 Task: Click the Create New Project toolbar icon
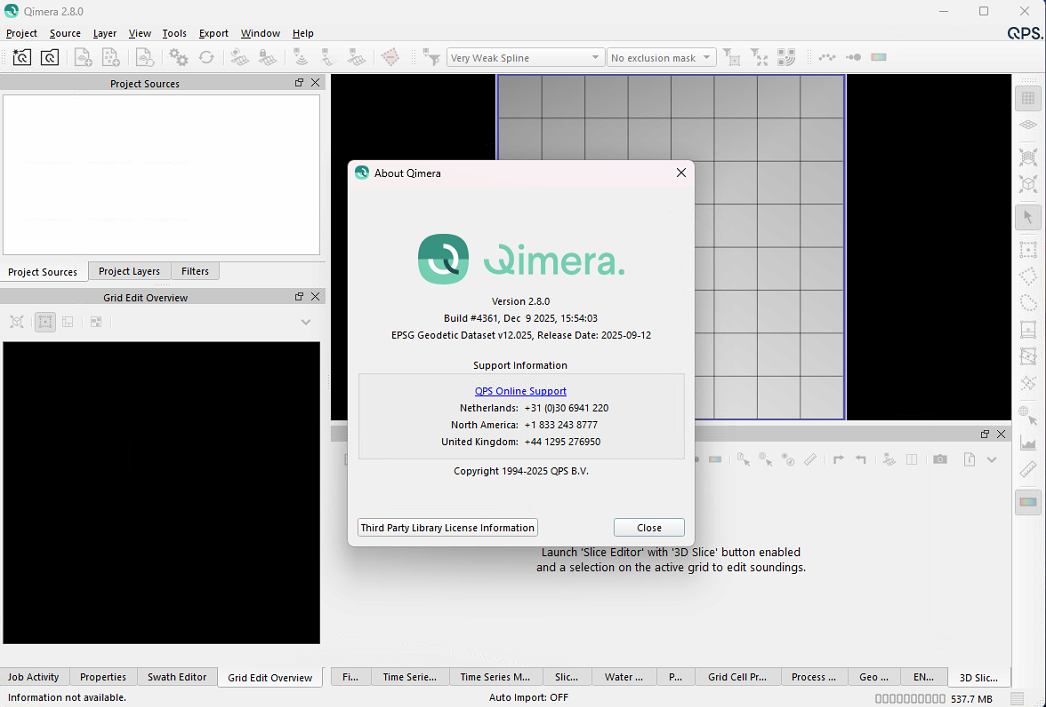(21, 58)
